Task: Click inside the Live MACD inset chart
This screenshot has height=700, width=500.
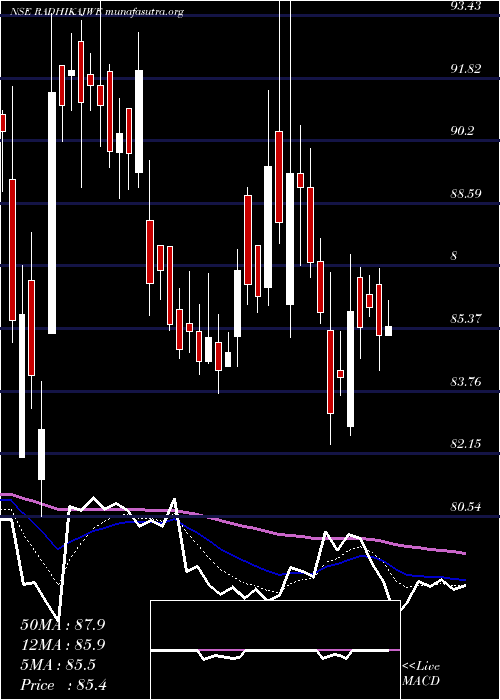Action: [275, 650]
